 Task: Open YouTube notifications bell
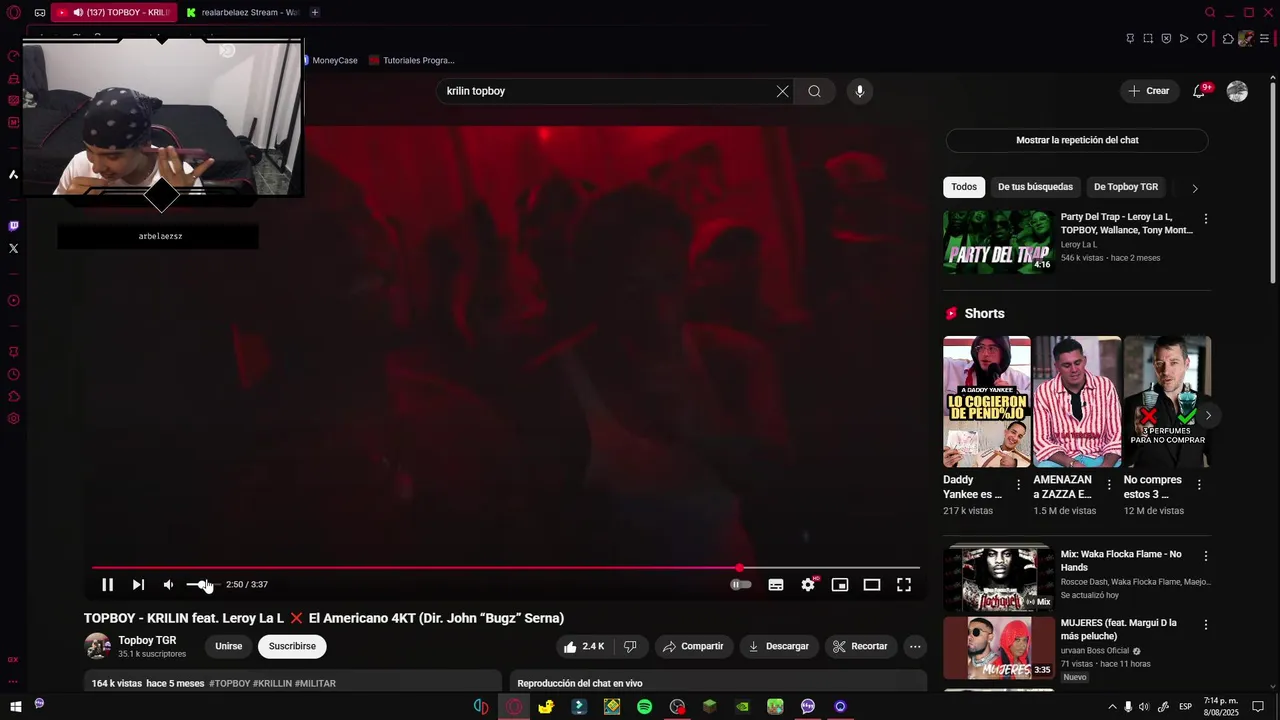(1199, 91)
